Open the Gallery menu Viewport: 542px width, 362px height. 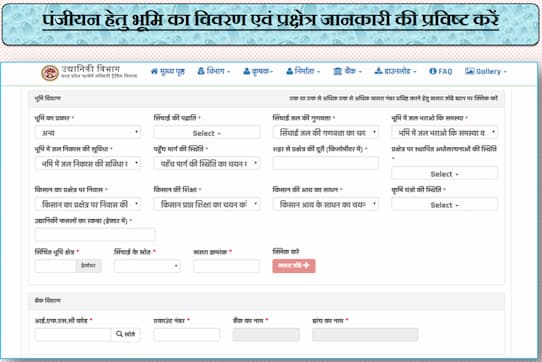[x=486, y=71]
